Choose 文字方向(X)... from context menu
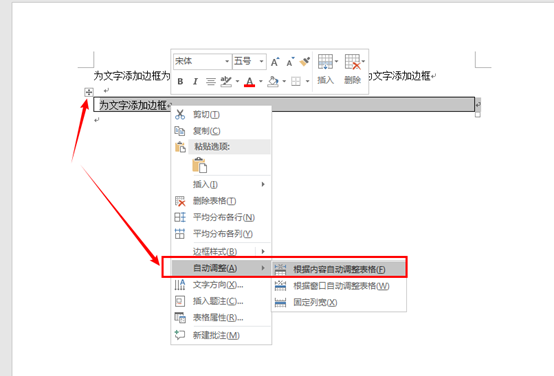The width and height of the screenshot is (554, 376). (x=221, y=284)
